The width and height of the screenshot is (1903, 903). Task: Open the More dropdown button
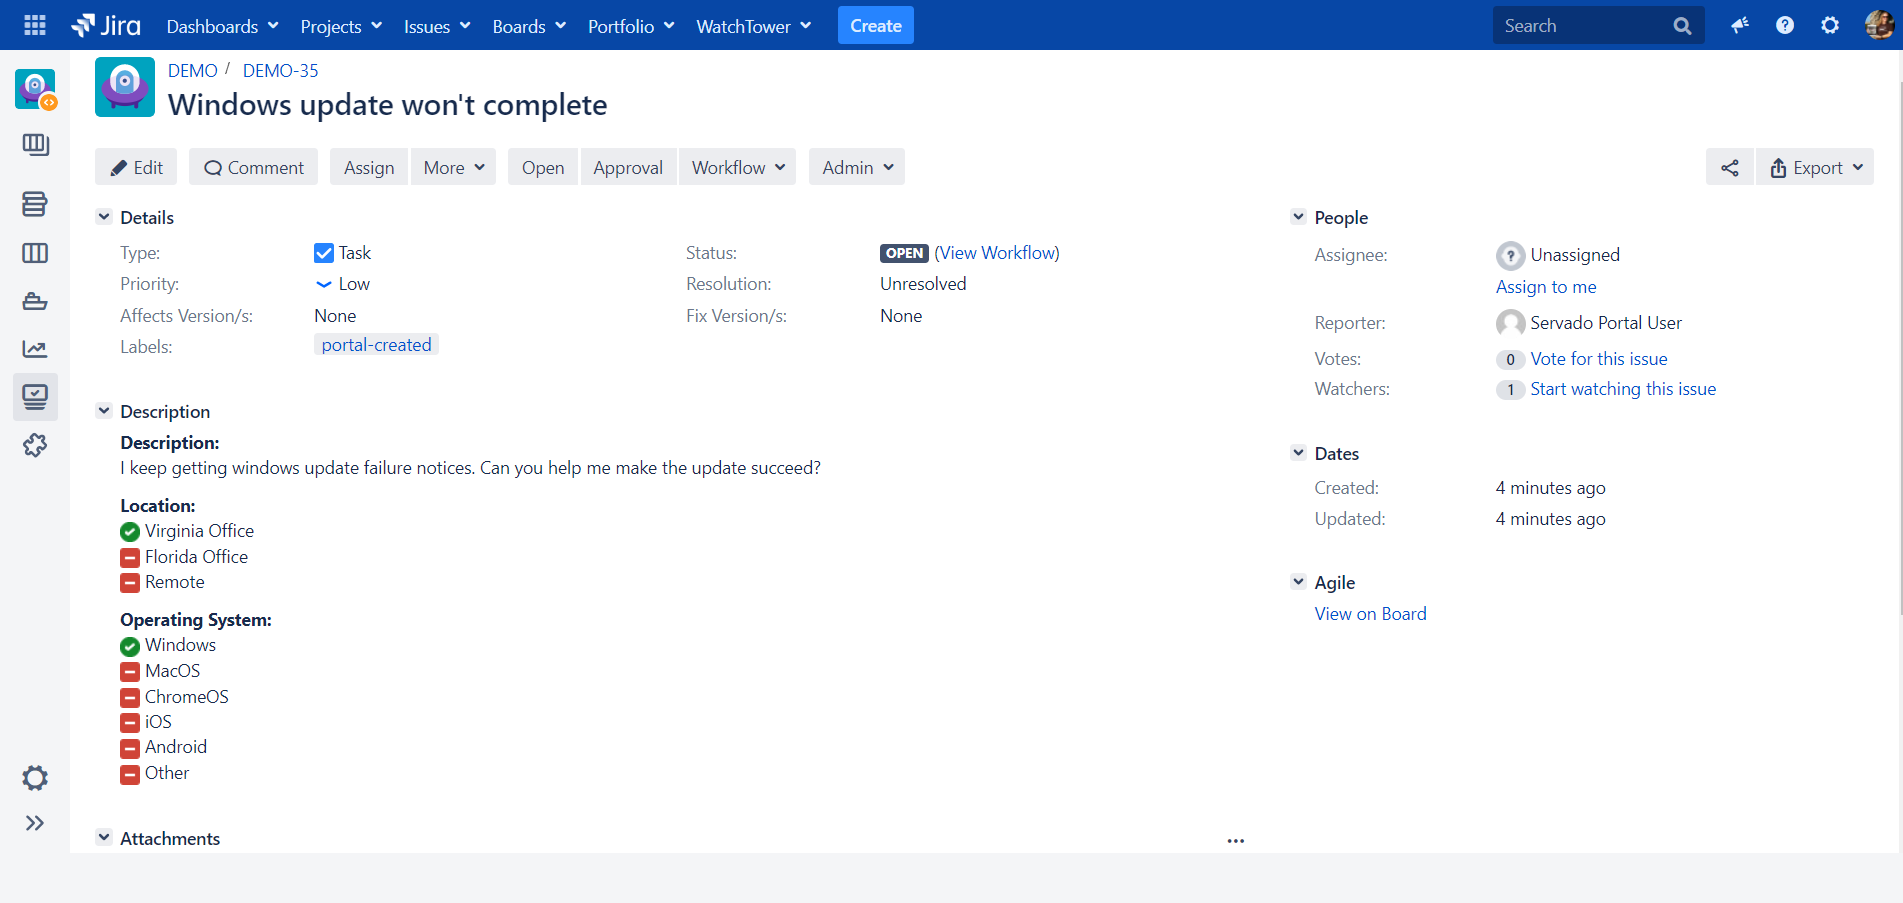(453, 167)
